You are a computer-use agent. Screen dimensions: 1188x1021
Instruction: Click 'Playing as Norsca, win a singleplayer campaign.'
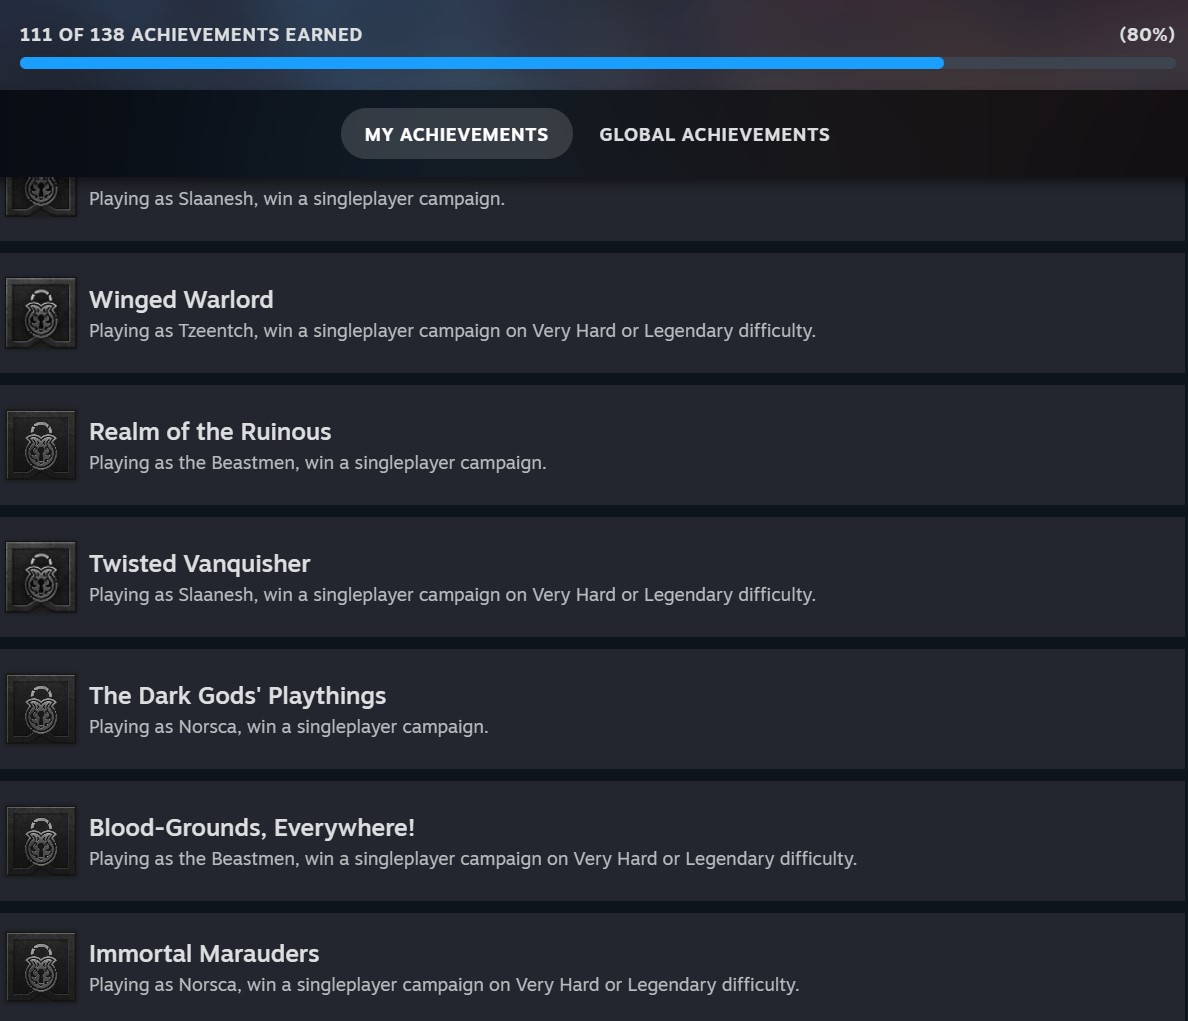pos(289,727)
